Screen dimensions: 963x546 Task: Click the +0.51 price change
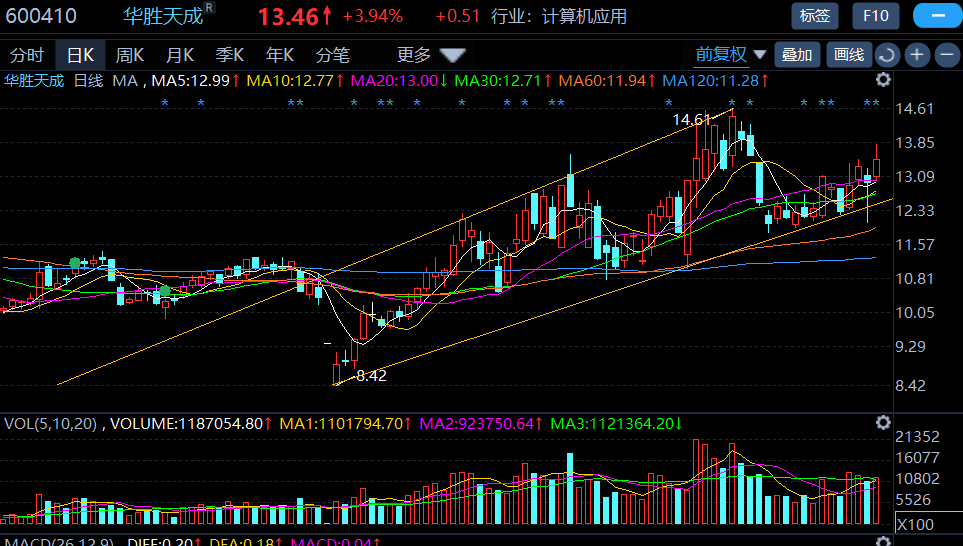[458, 17]
